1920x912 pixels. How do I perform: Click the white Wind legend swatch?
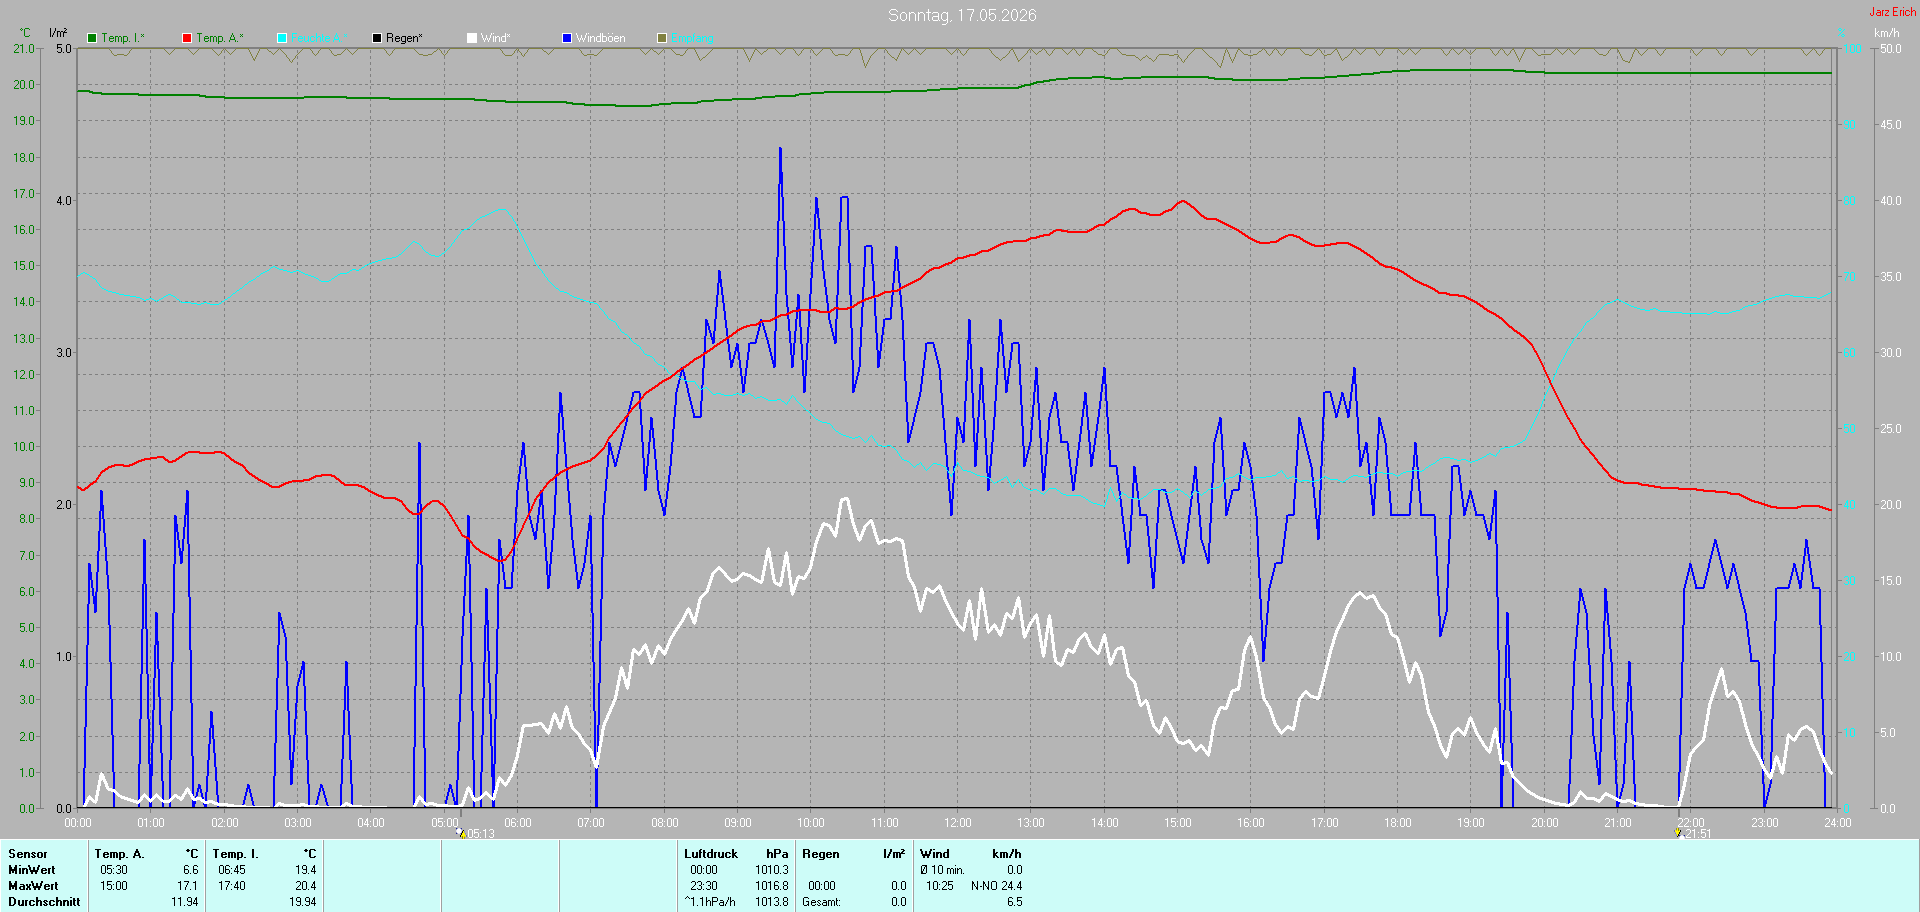point(472,38)
